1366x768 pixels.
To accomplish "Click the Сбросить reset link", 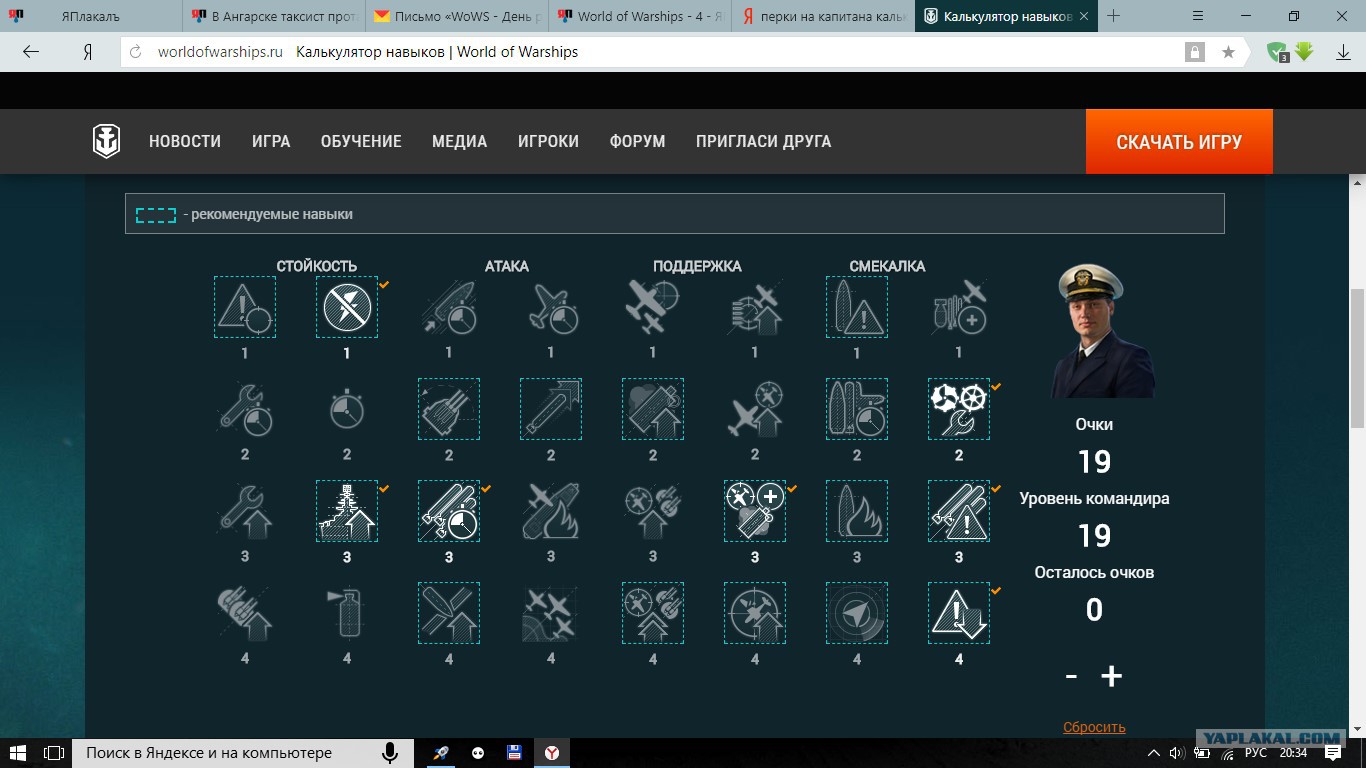I will pos(1094,727).
